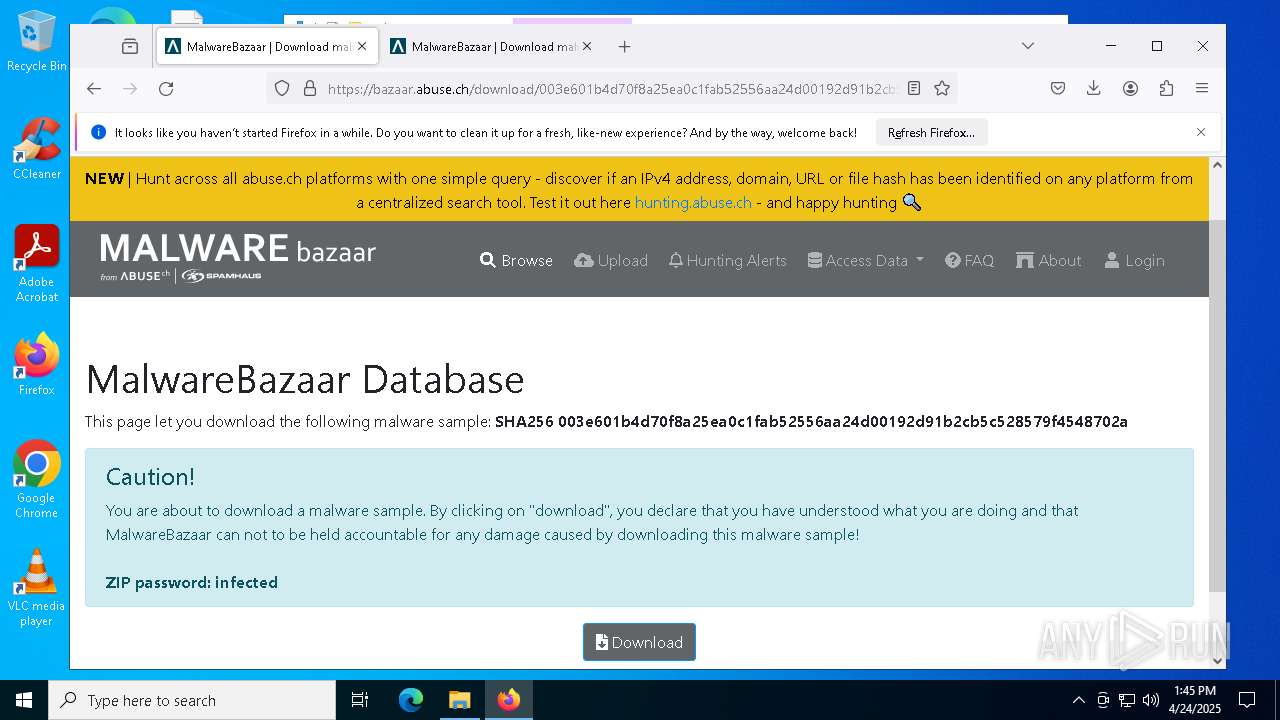Click the Download malware sample button
The width and height of the screenshot is (1280, 720).
pos(639,642)
